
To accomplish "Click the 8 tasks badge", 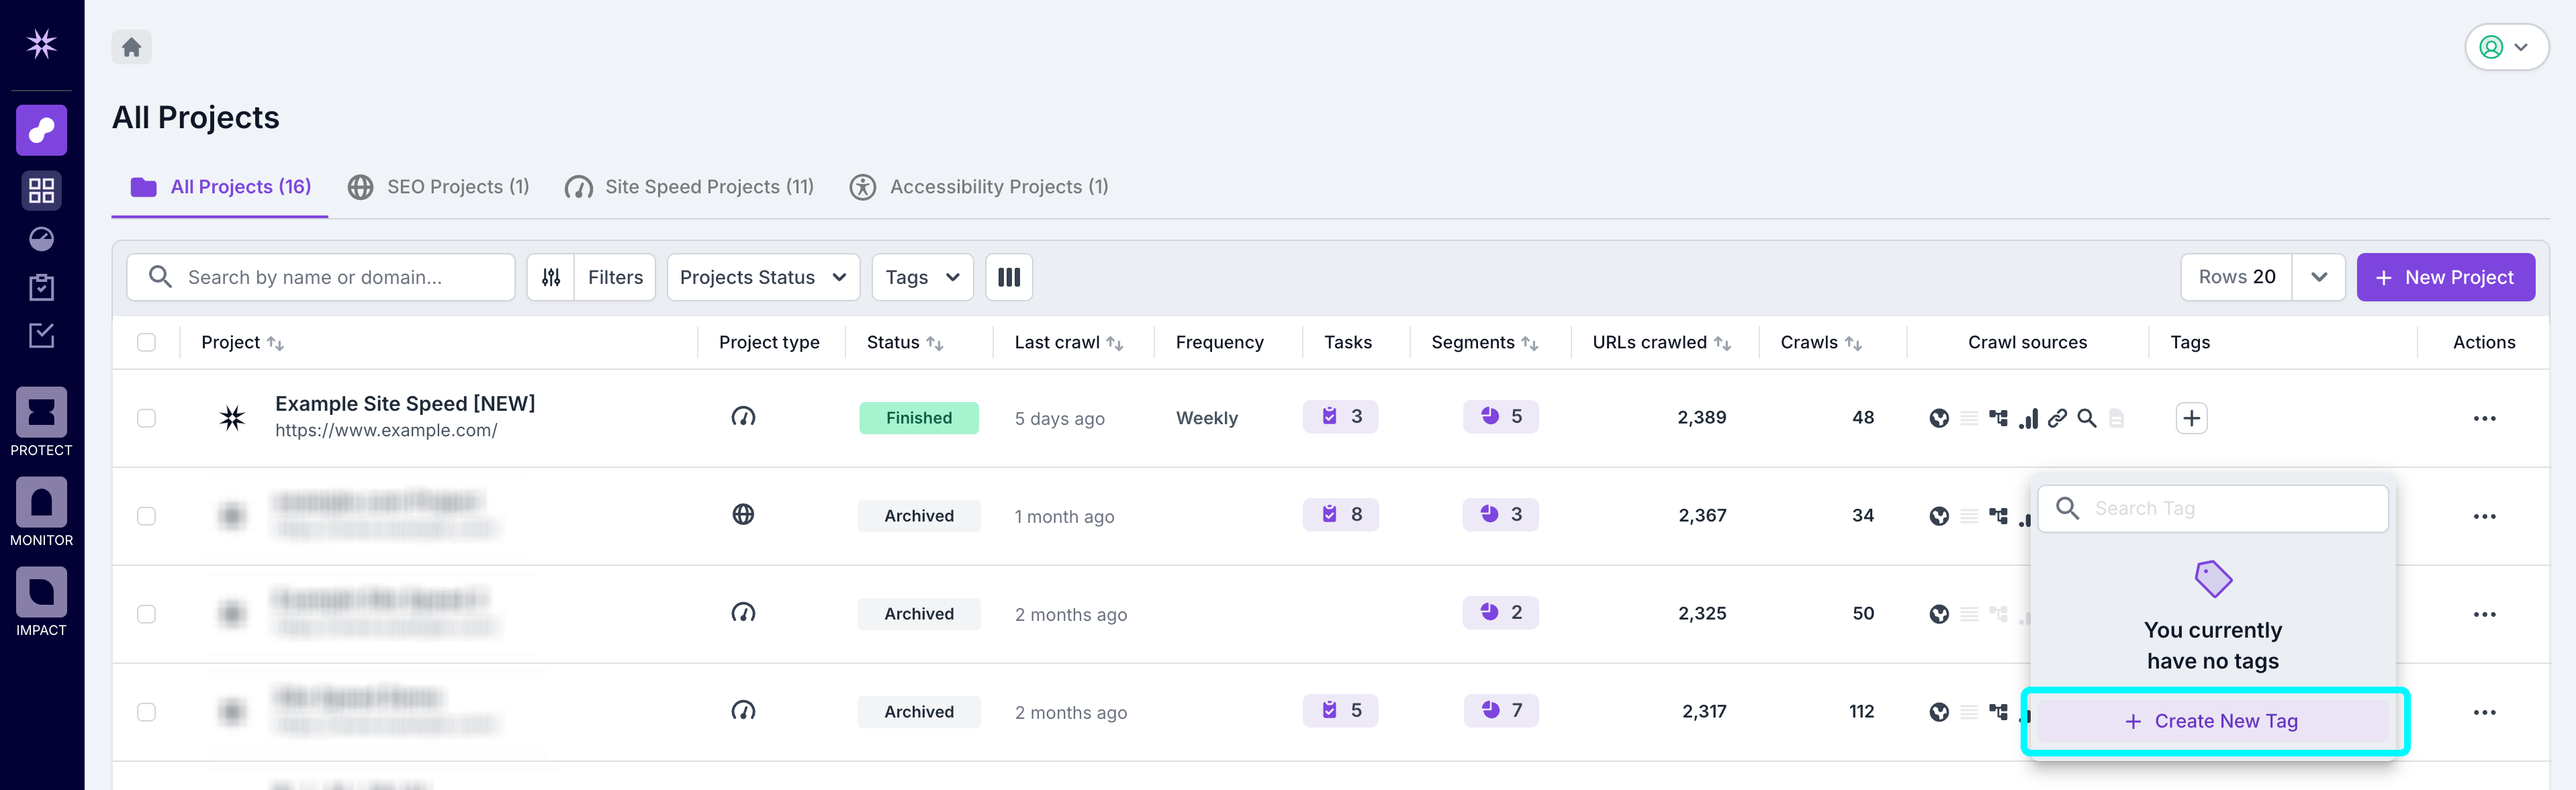I will click(1340, 514).
